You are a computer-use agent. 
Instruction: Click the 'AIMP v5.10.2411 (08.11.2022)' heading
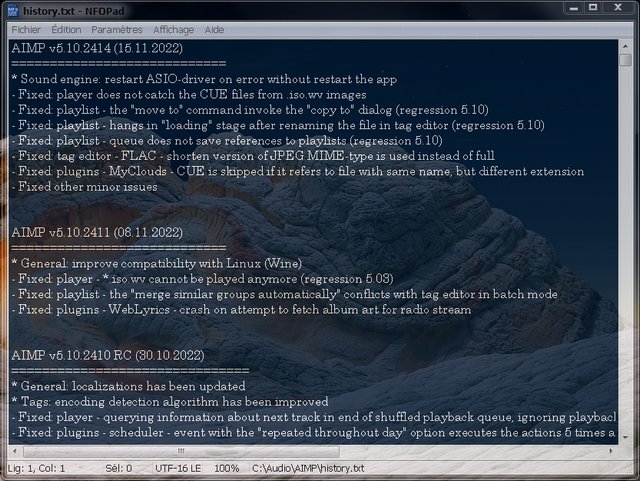pyautogui.click(x=97, y=233)
